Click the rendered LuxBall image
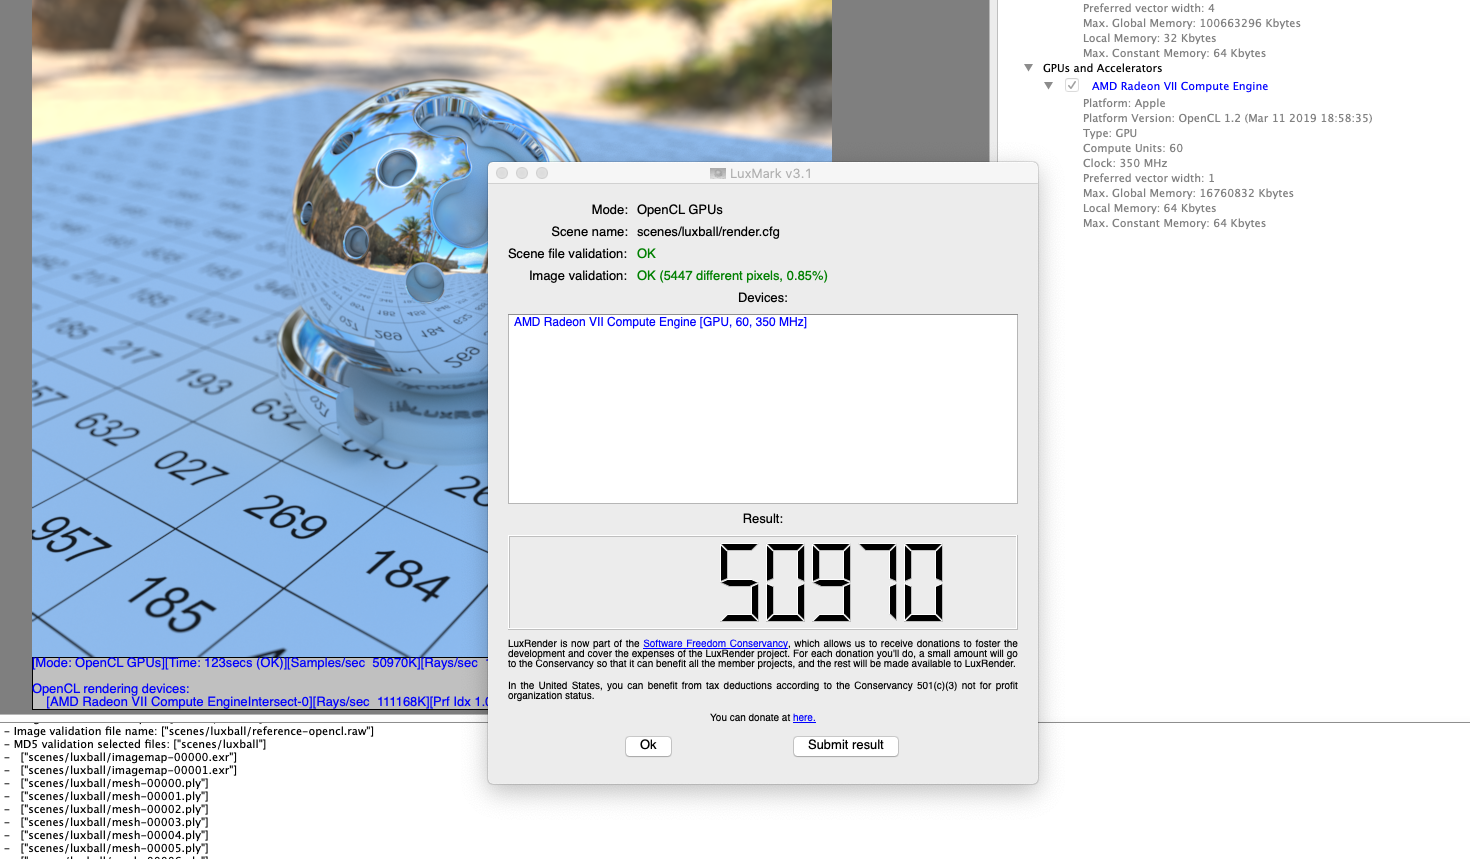This screenshot has width=1470, height=859. click(x=432, y=327)
